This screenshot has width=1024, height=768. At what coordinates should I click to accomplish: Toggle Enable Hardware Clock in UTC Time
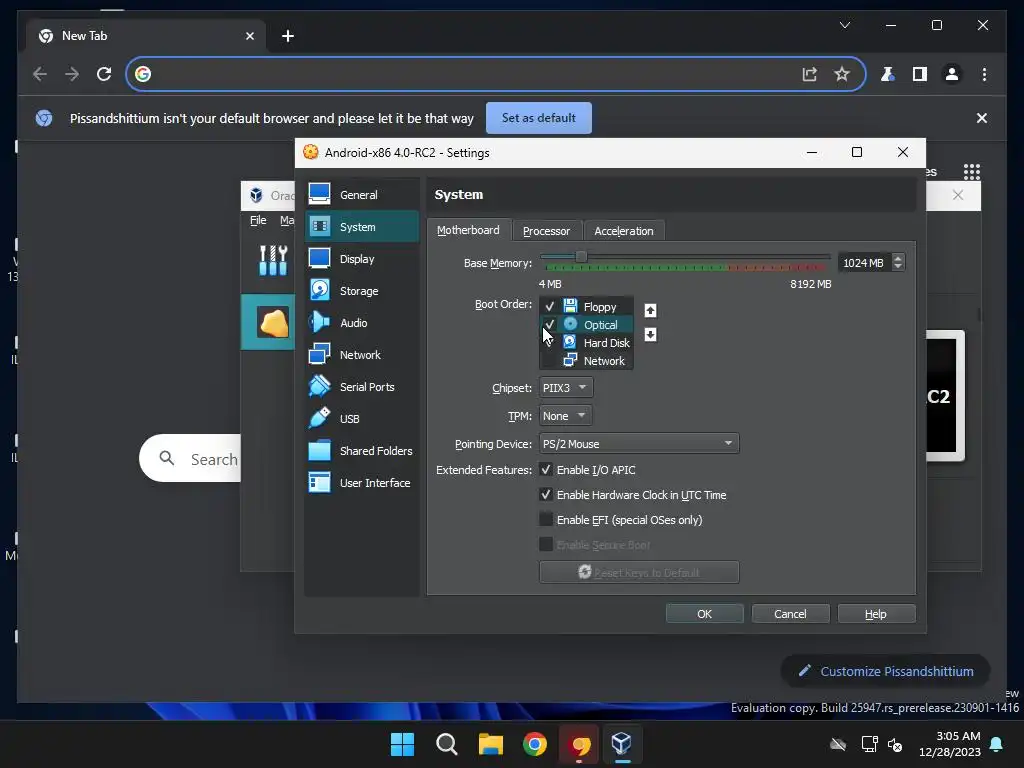point(546,494)
